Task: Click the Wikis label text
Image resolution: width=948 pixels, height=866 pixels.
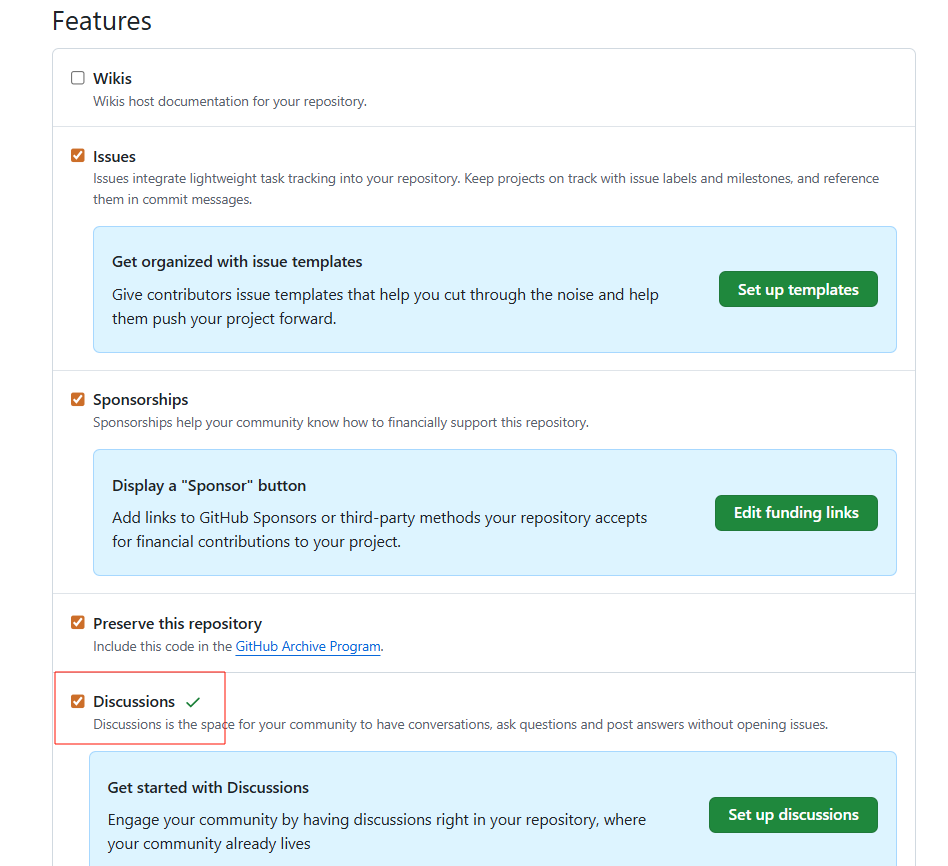Action: pyautogui.click(x=112, y=78)
